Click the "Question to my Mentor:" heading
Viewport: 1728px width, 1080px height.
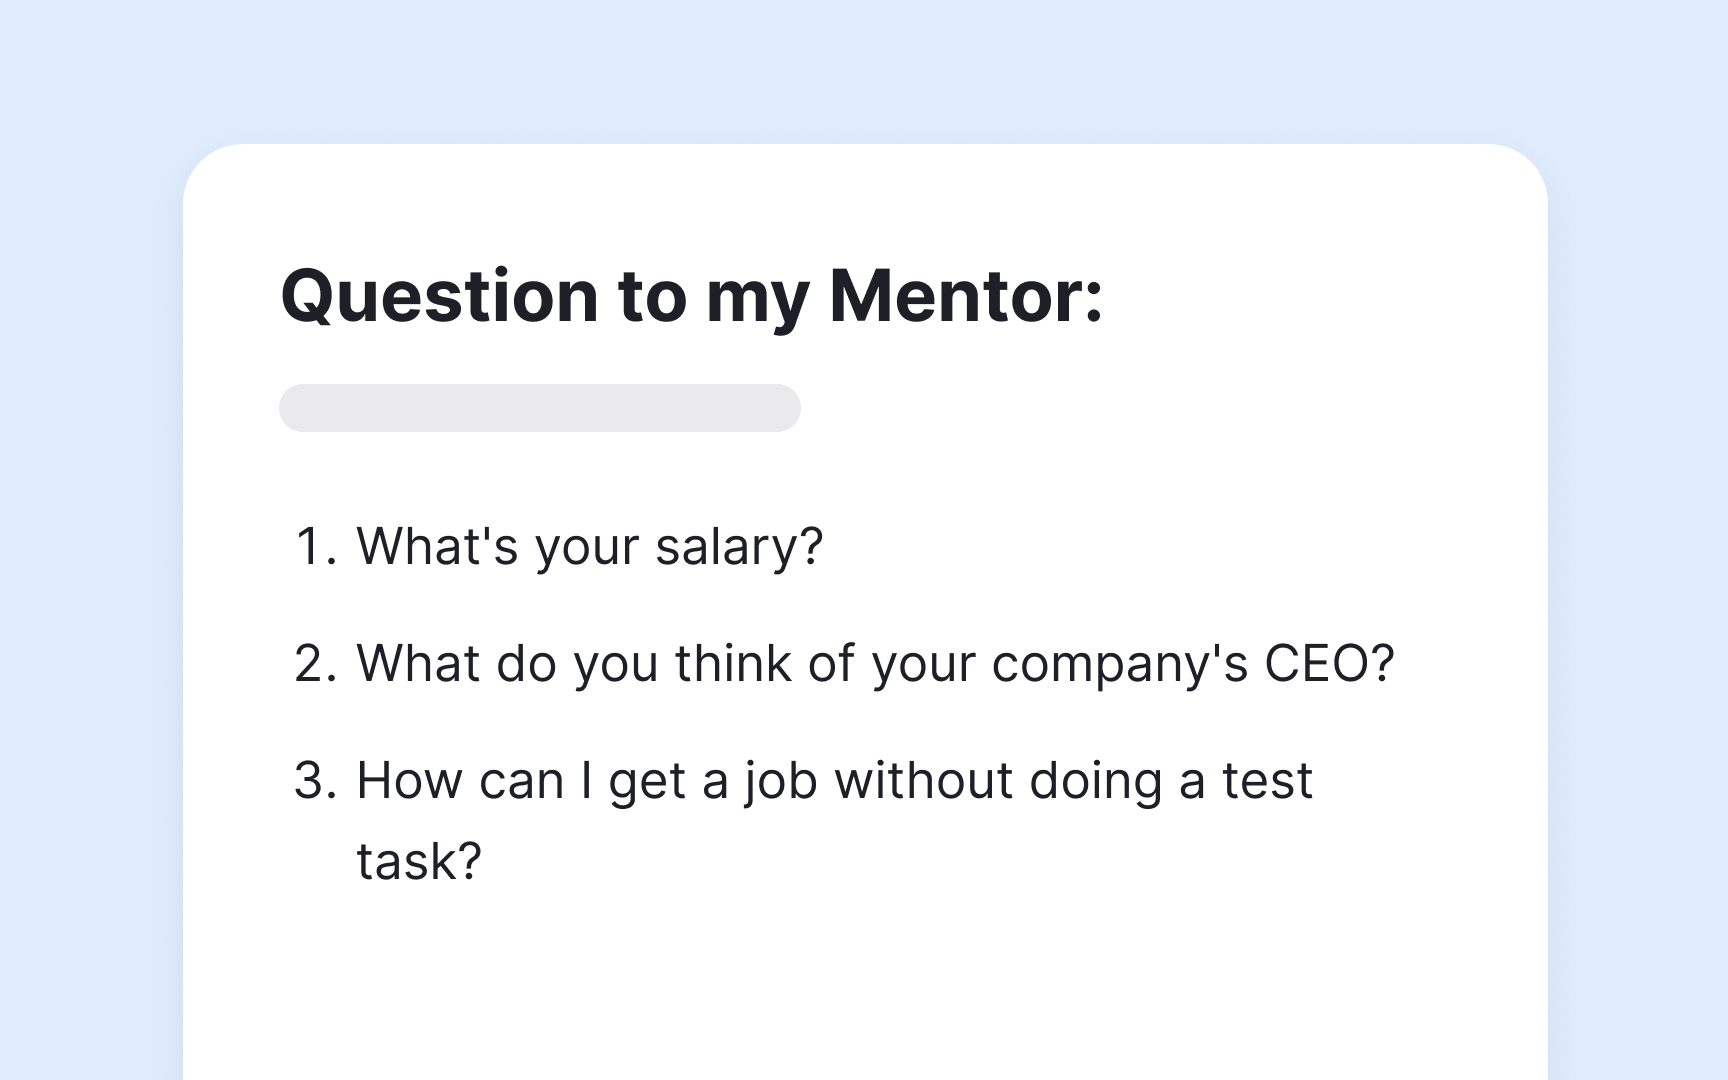click(691, 297)
